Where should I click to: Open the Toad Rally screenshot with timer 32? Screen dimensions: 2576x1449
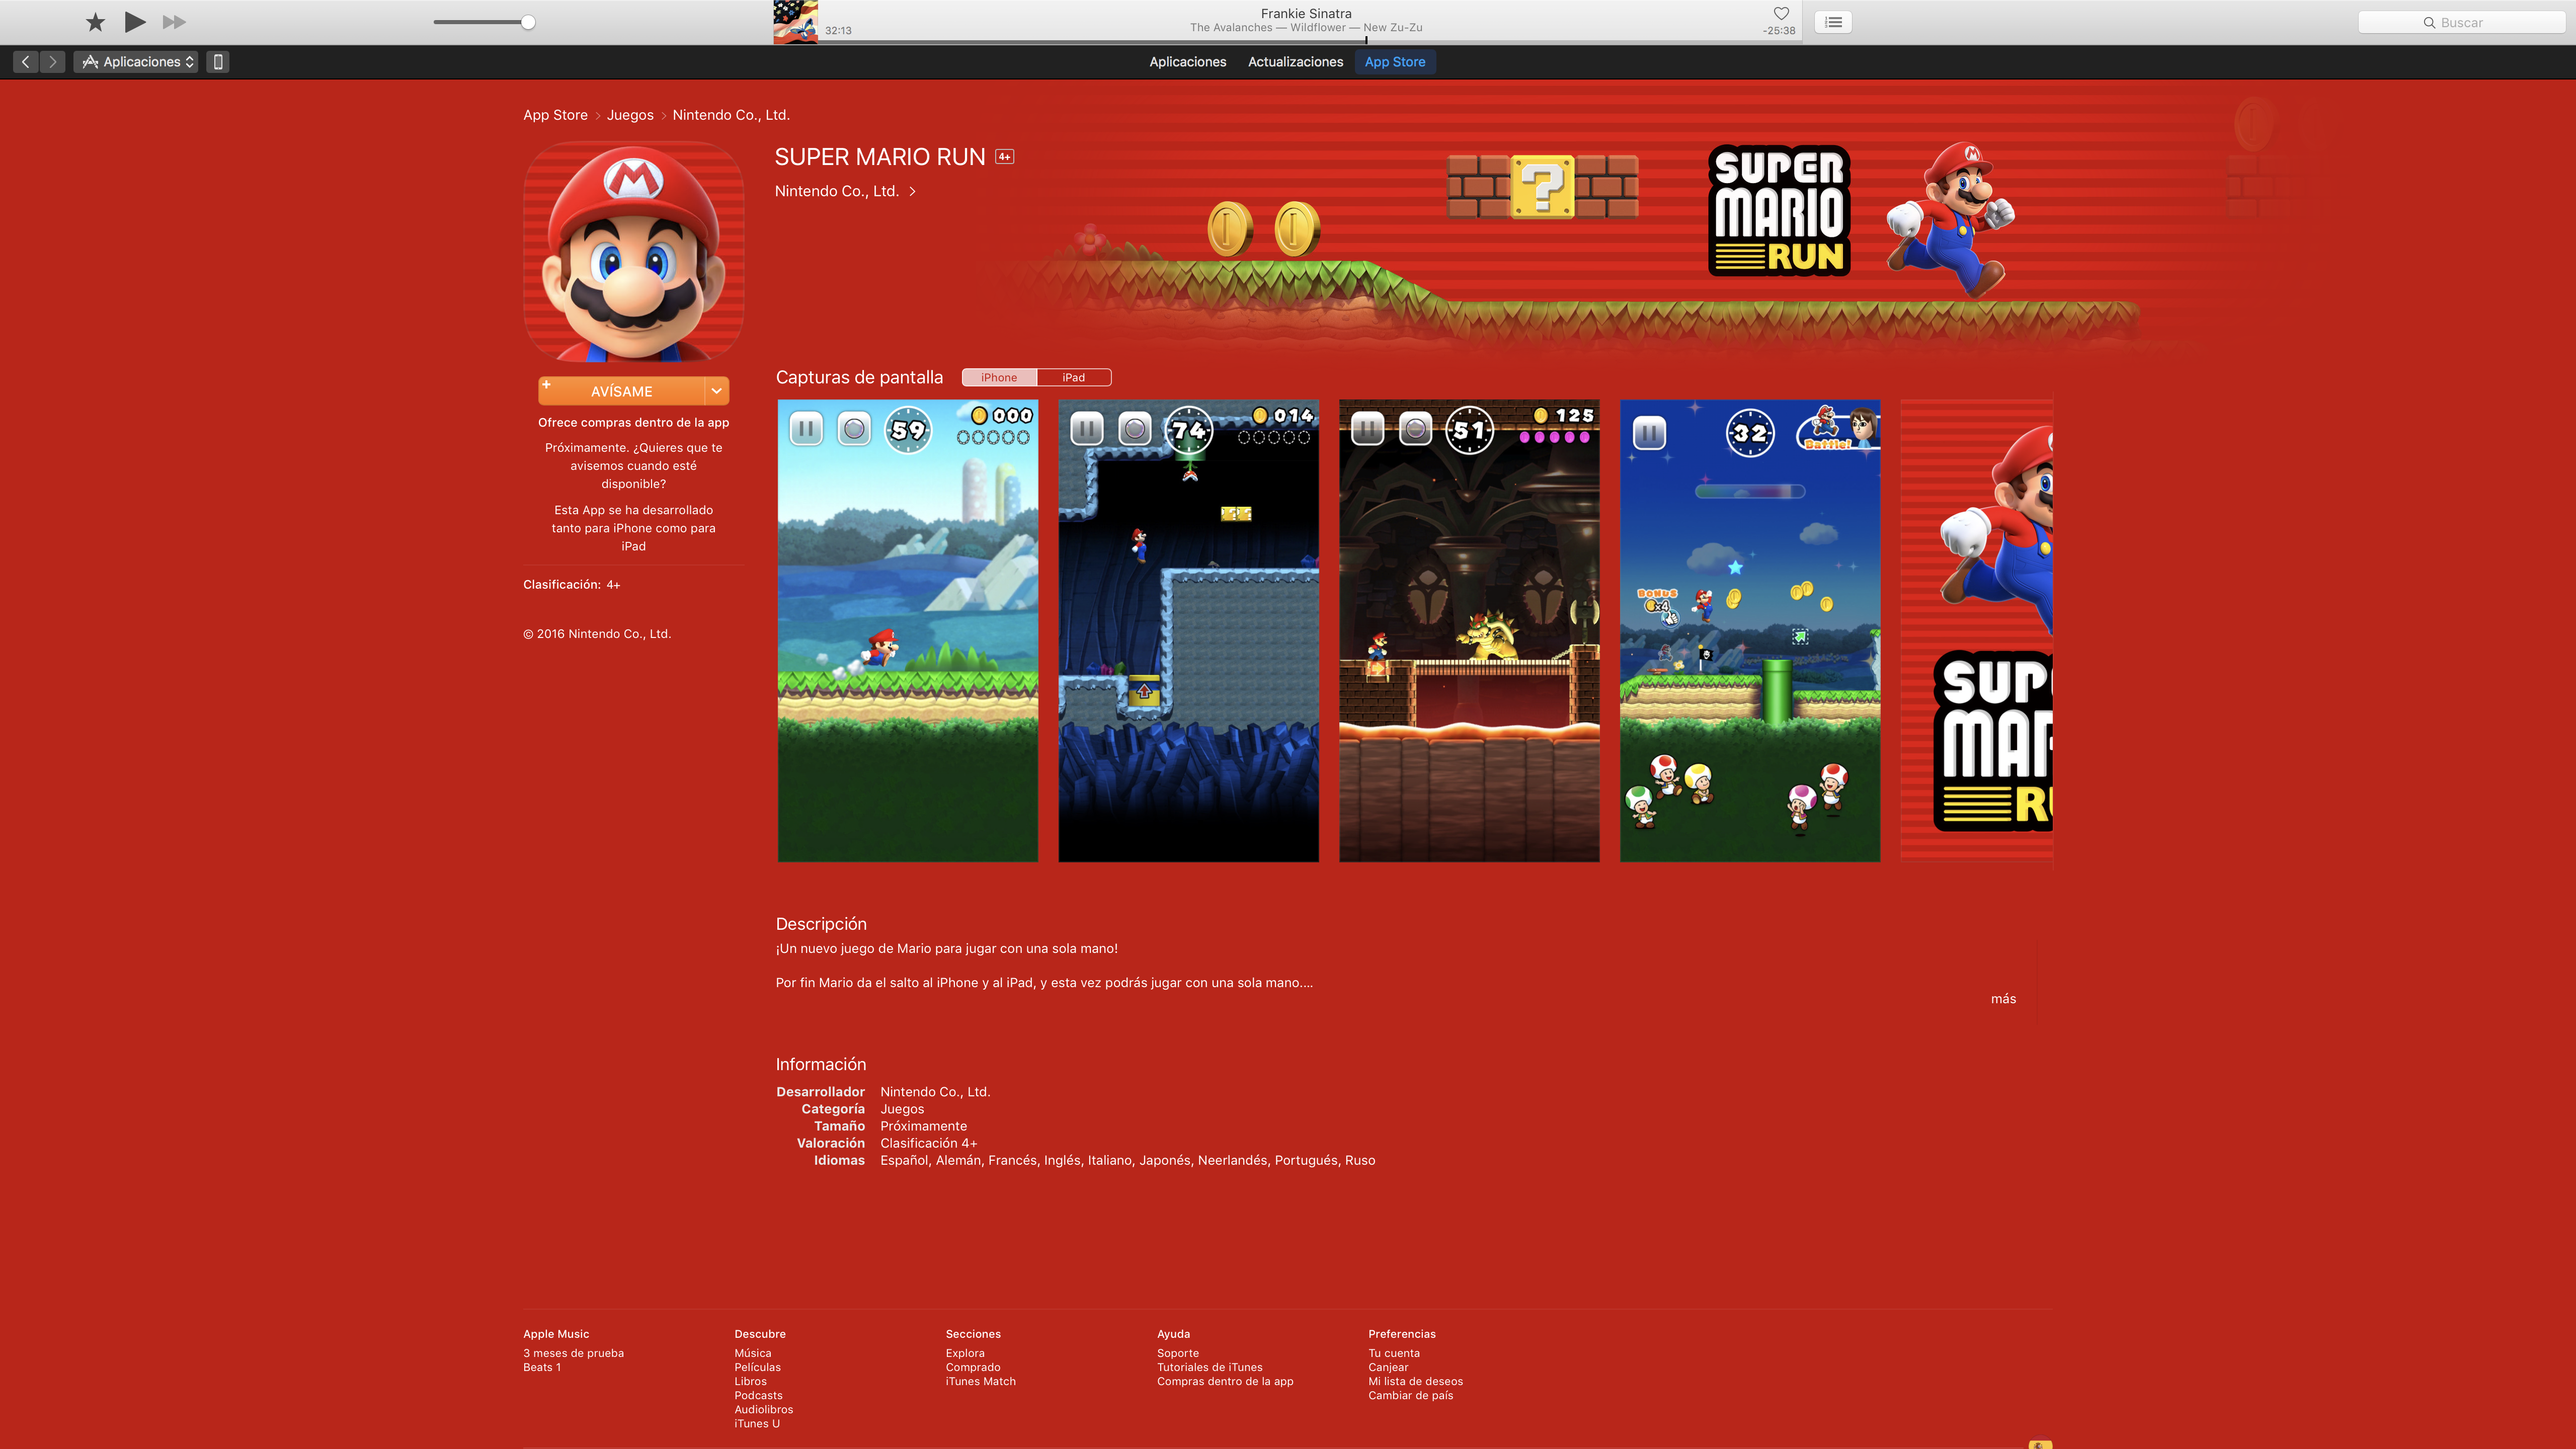click(1750, 631)
